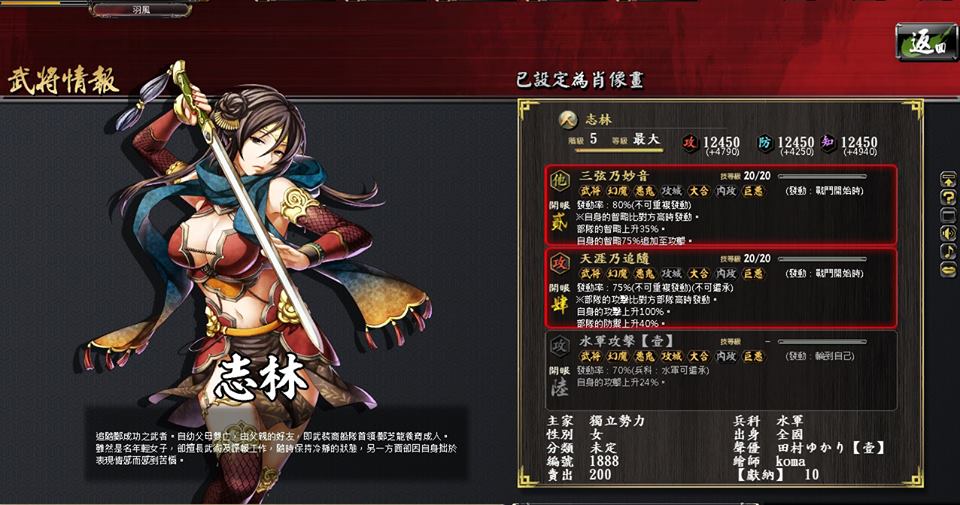This screenshot has height=505, width=960.
Task: Click the scroll-to-top arrow icon
Action: (x=948, y=180)
